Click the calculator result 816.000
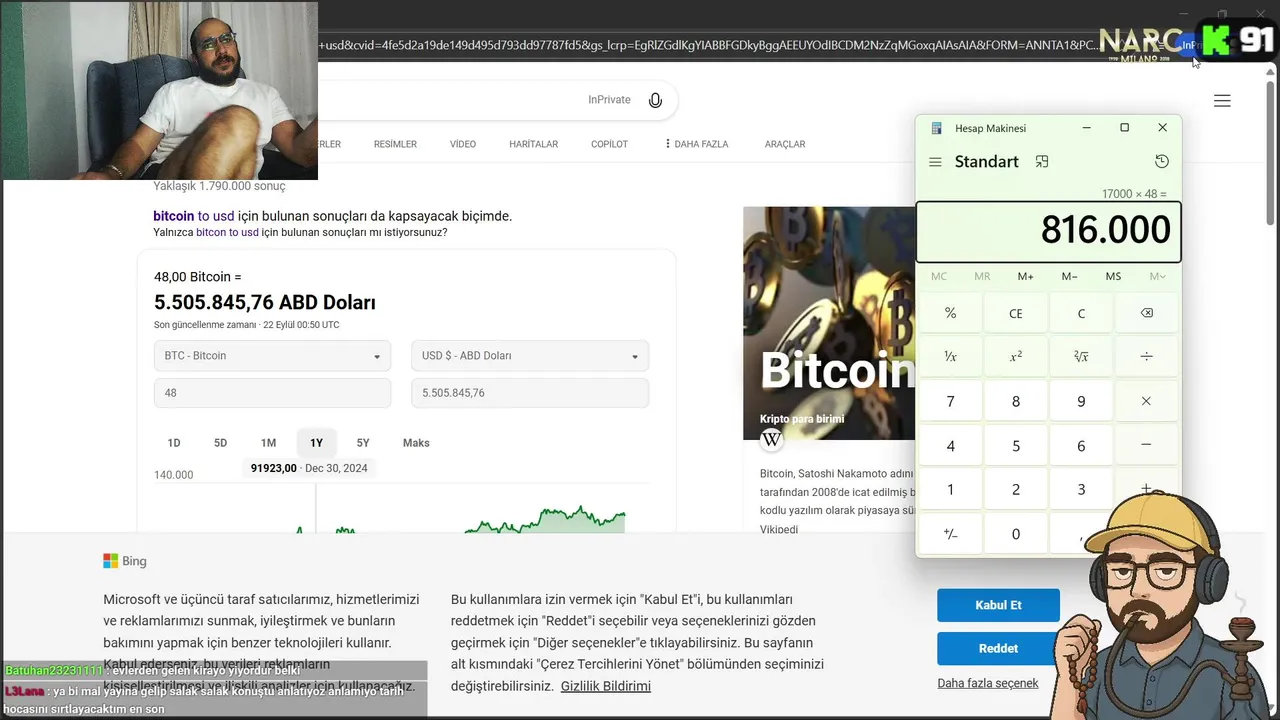The width and height of the screenshot is (1280, 720). [1105, 230]
